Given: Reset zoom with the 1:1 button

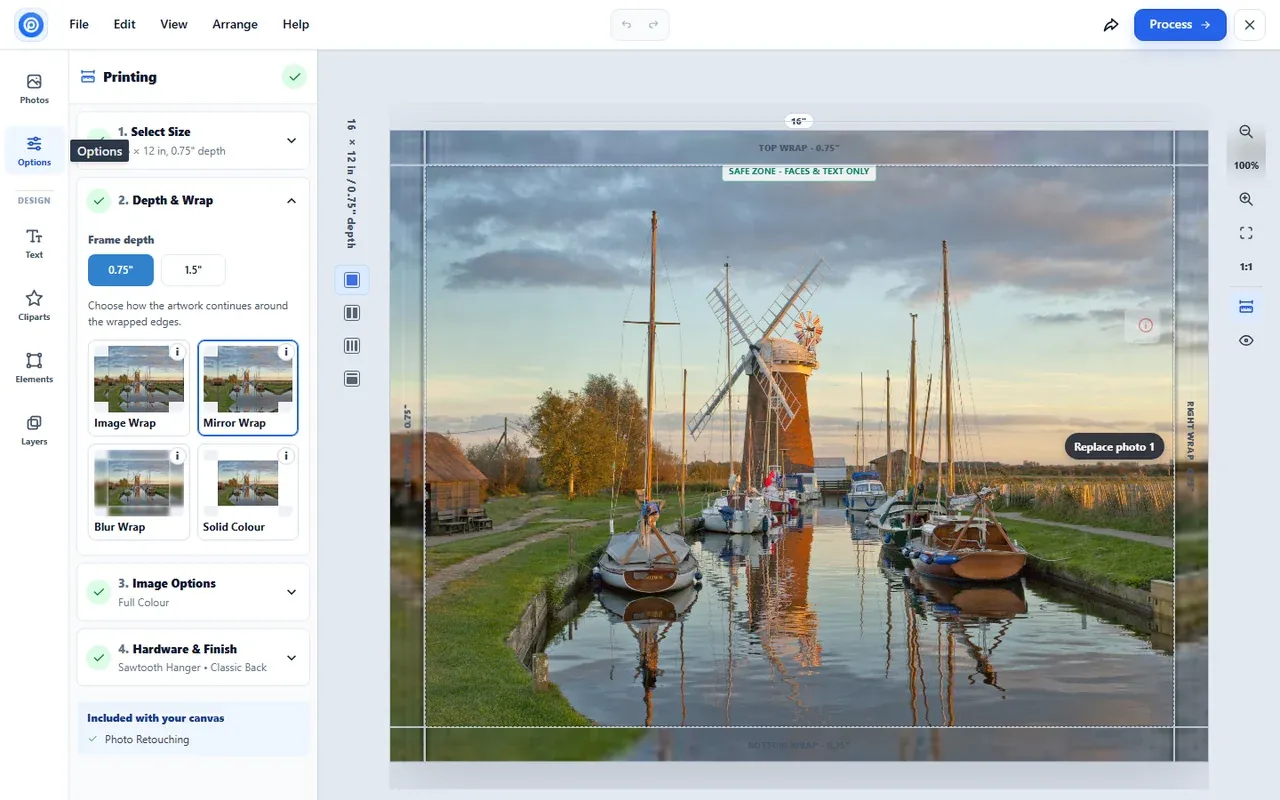Looking at the screenshot, I should point(1246,267).
